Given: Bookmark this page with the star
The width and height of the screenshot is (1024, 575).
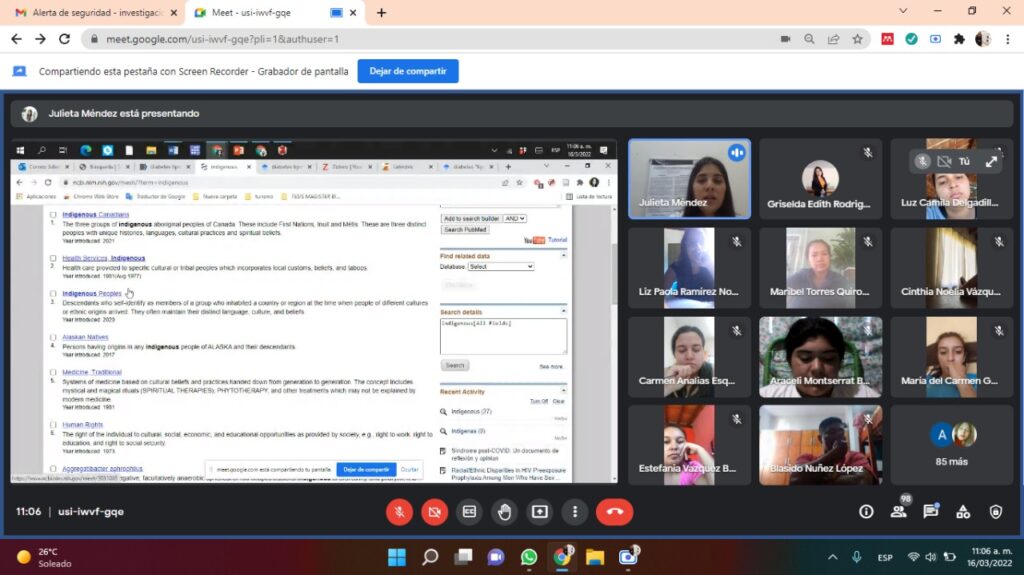Looking at the screenshot, I should point(857,39).
